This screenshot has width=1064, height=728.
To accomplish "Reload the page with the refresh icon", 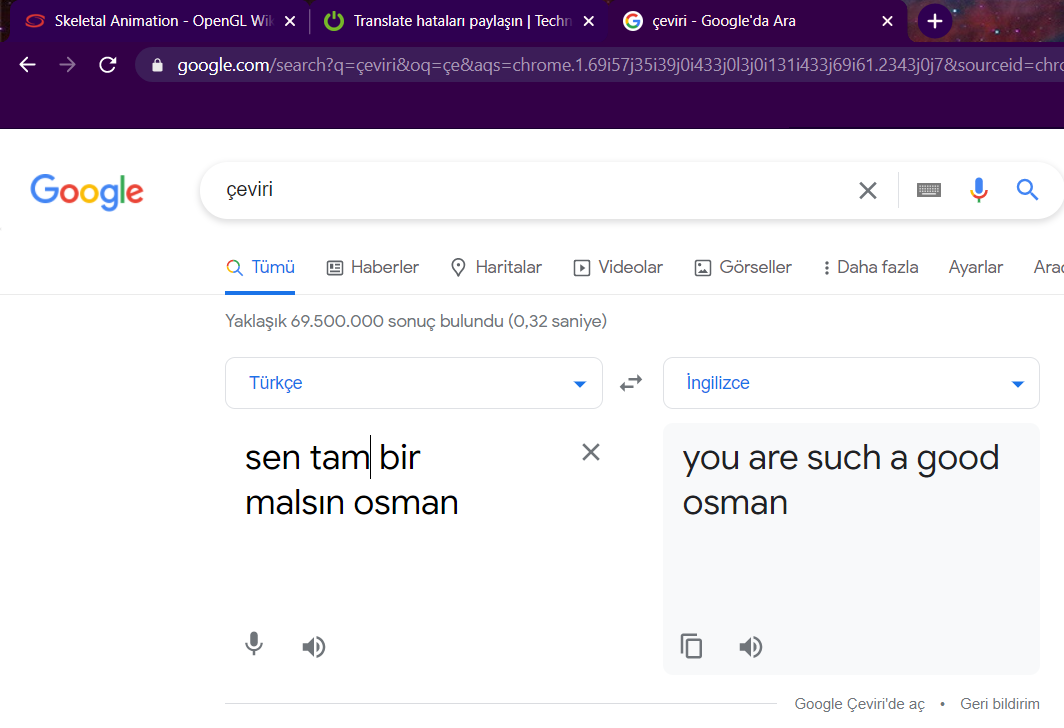I will tap(108, 65).
